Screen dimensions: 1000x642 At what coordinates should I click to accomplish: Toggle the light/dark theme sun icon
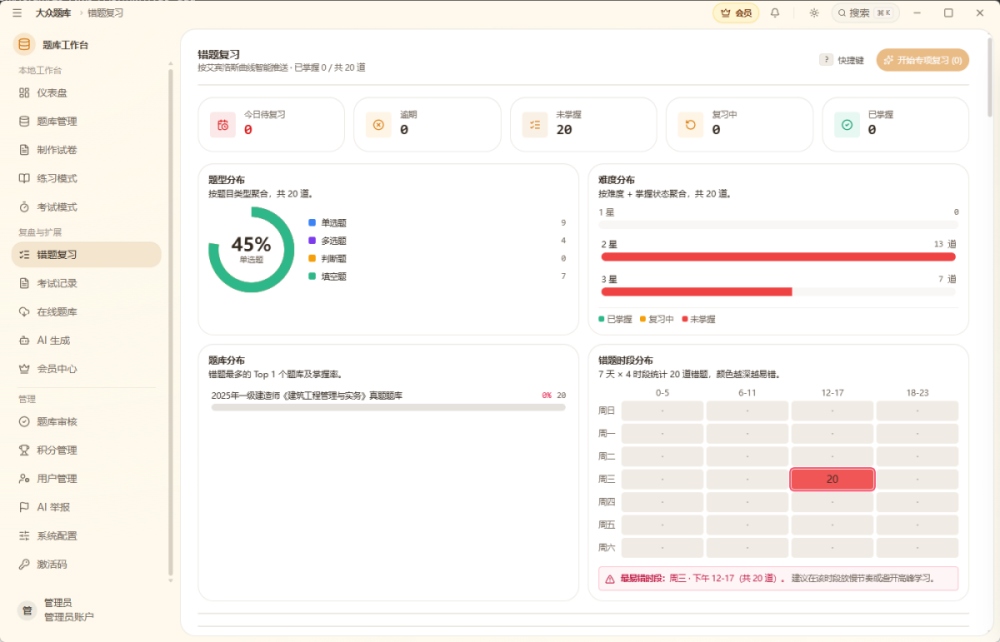click(814, 13)
